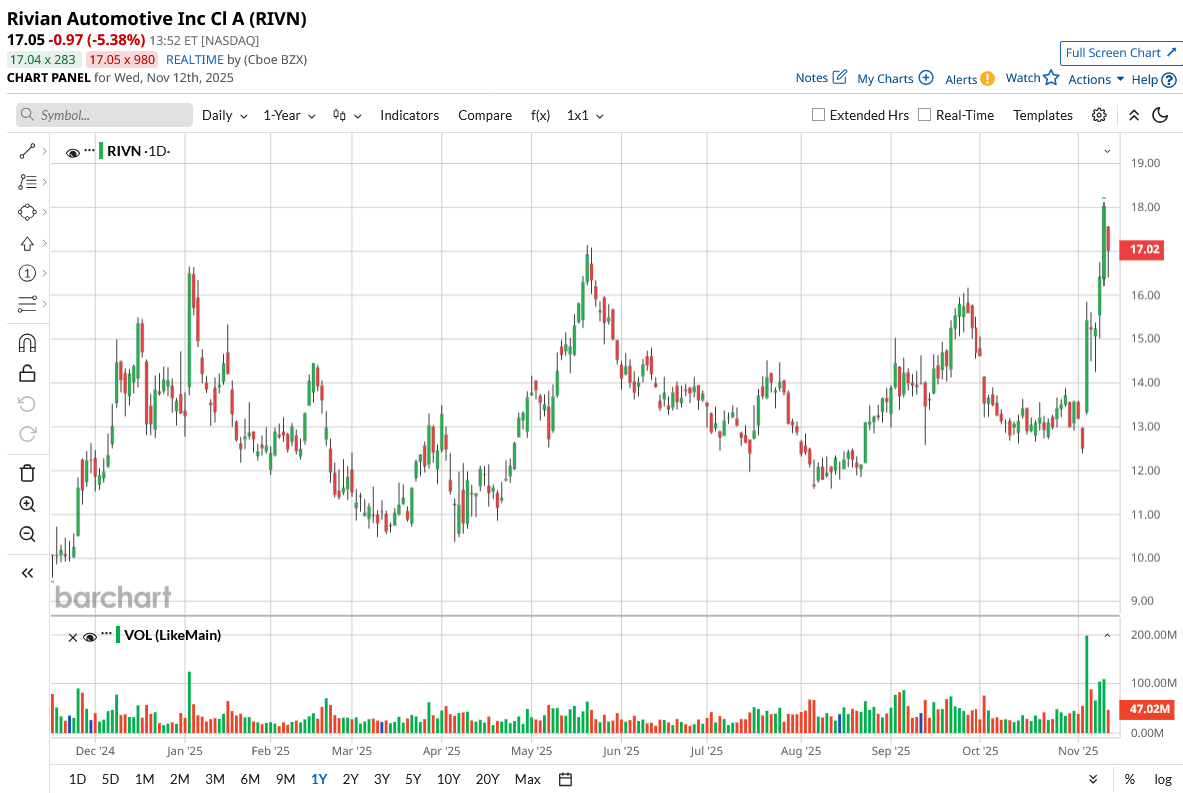Toggle the magnet snap mode

pyautogui.click(x=27, y=343)
